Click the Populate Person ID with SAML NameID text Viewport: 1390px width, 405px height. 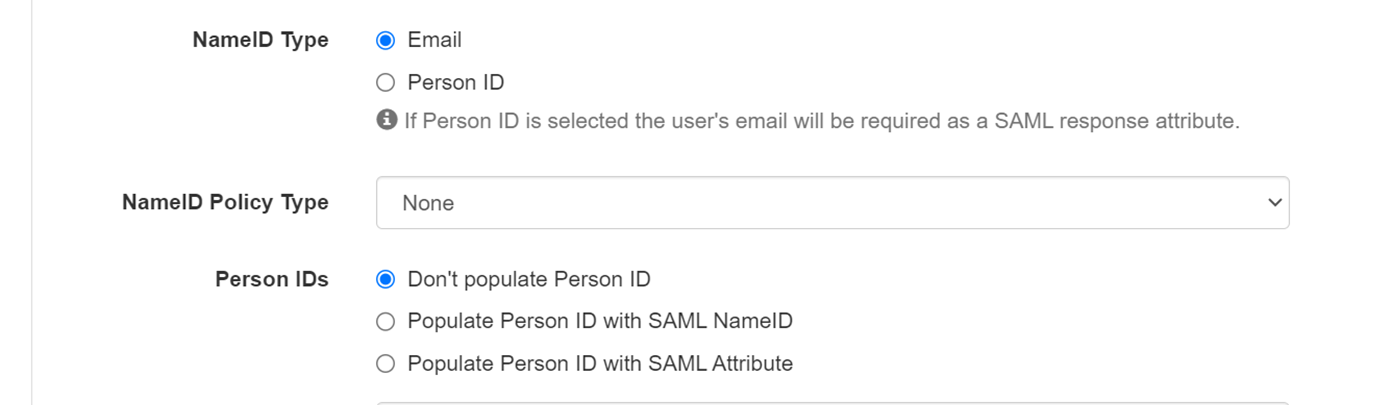pos(600,321)
